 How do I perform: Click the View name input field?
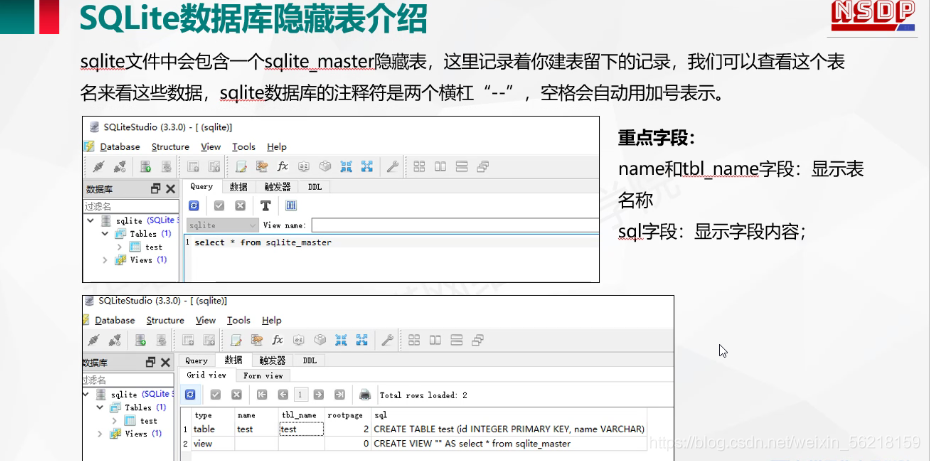pyautogui.click(x=455, y=225)
